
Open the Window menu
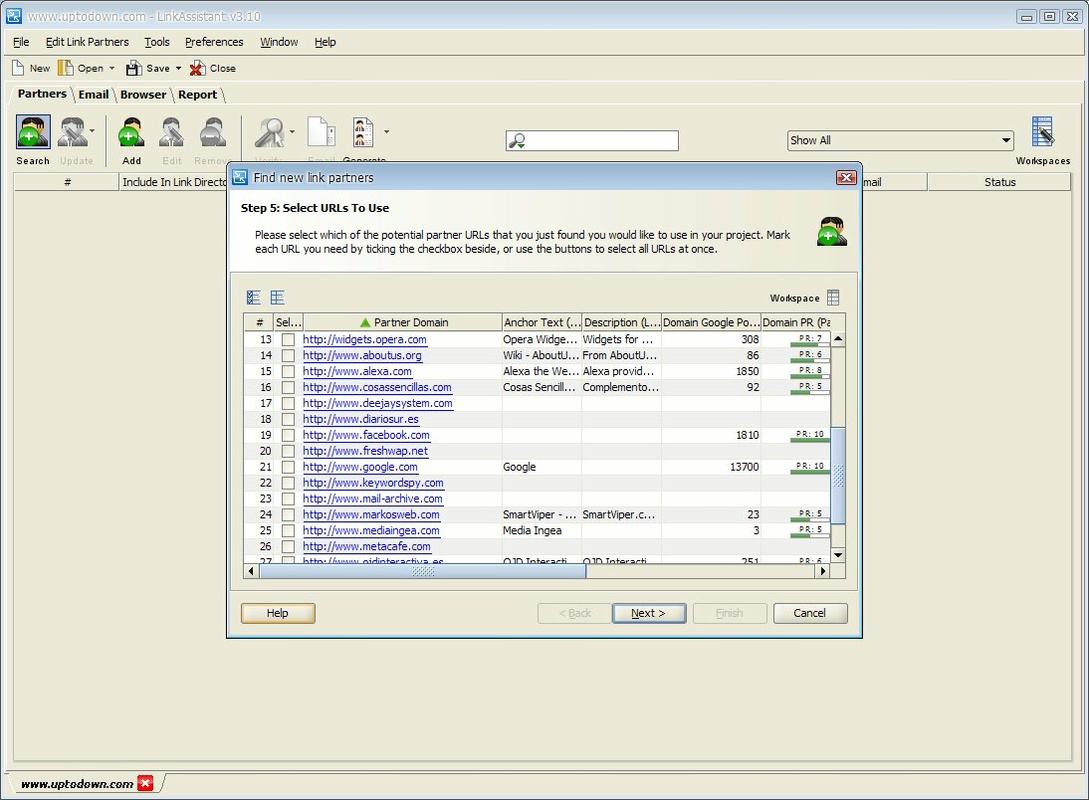[x=279, y=42]
